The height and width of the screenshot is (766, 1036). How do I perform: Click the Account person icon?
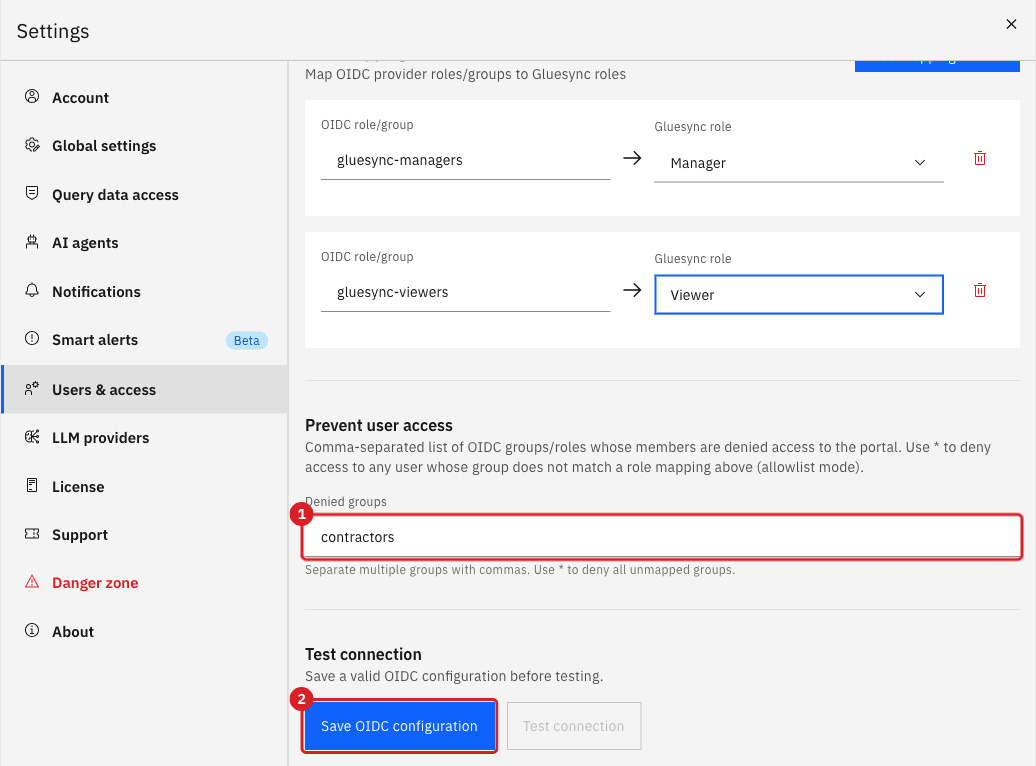pos(32,96)
